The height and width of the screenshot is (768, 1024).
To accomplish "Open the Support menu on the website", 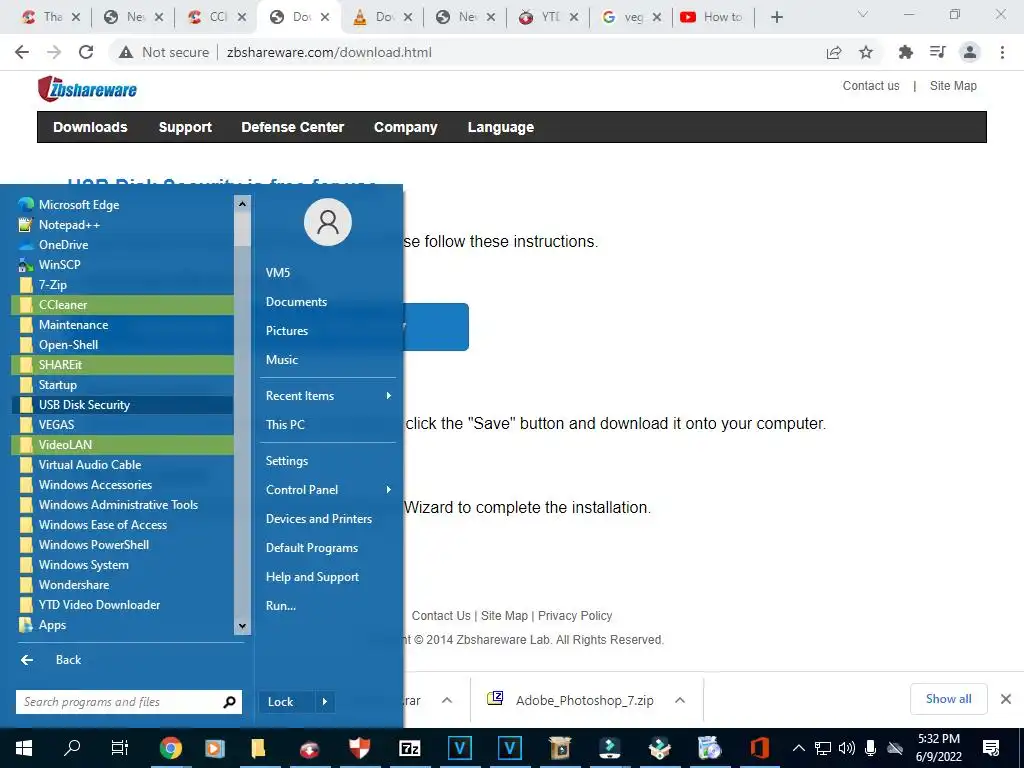I will 185,127.
